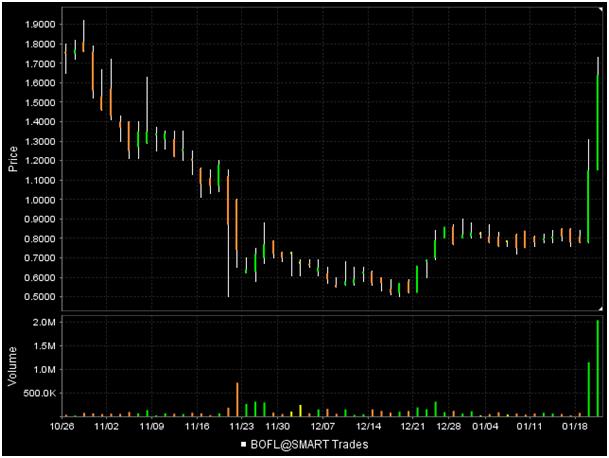Click the 1.0M volume axis label
609x458 pixels.
tap(44, 370)
